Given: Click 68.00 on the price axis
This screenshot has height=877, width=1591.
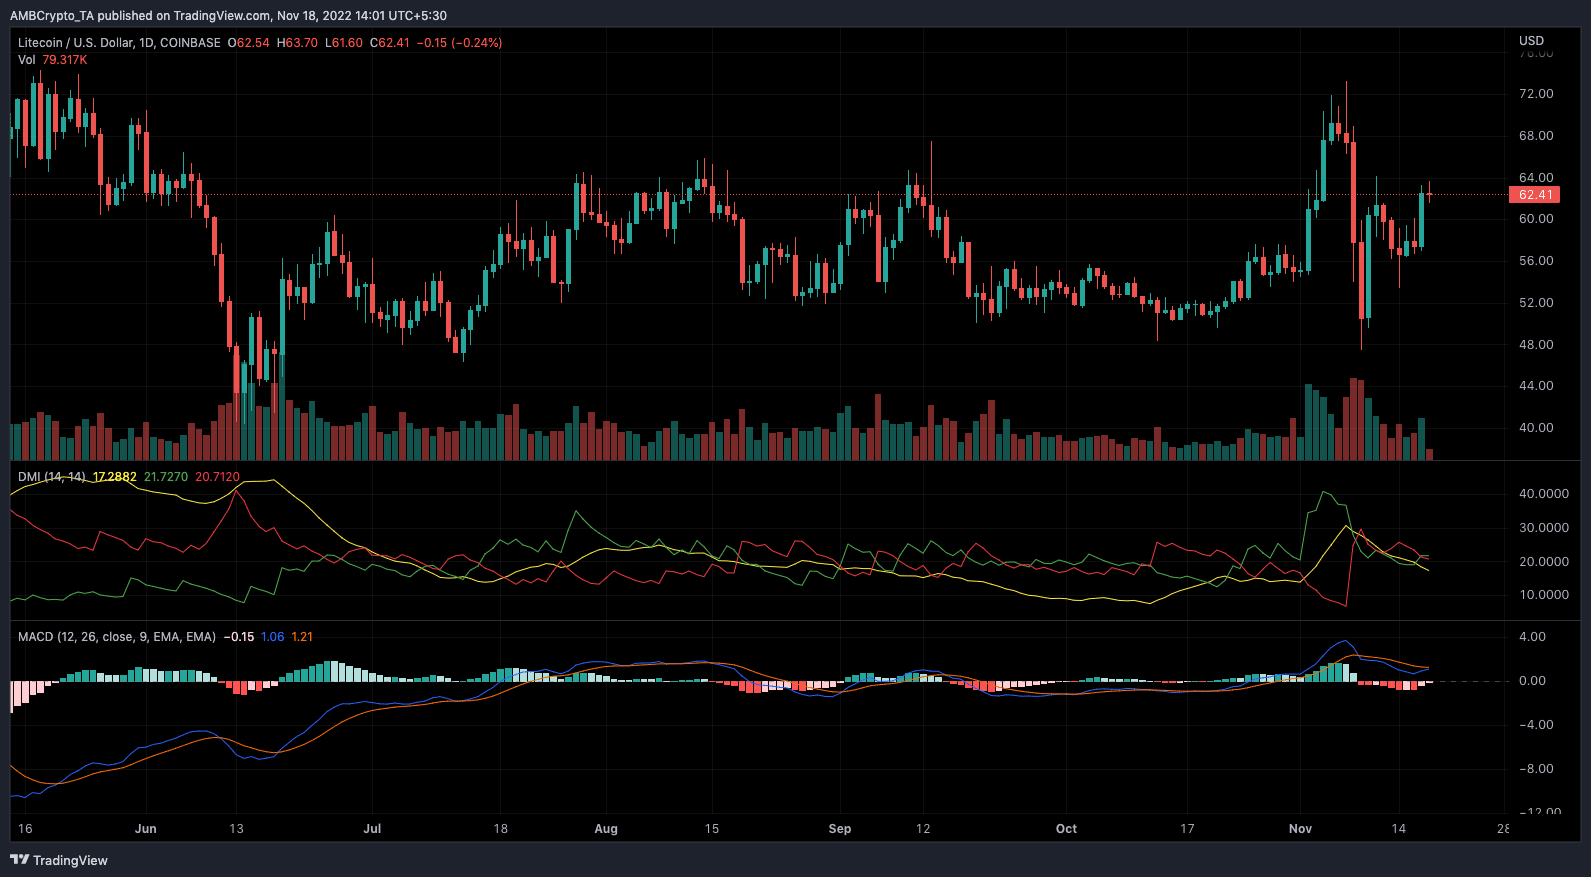Looking at the screenshot, I should [1536, 136].
